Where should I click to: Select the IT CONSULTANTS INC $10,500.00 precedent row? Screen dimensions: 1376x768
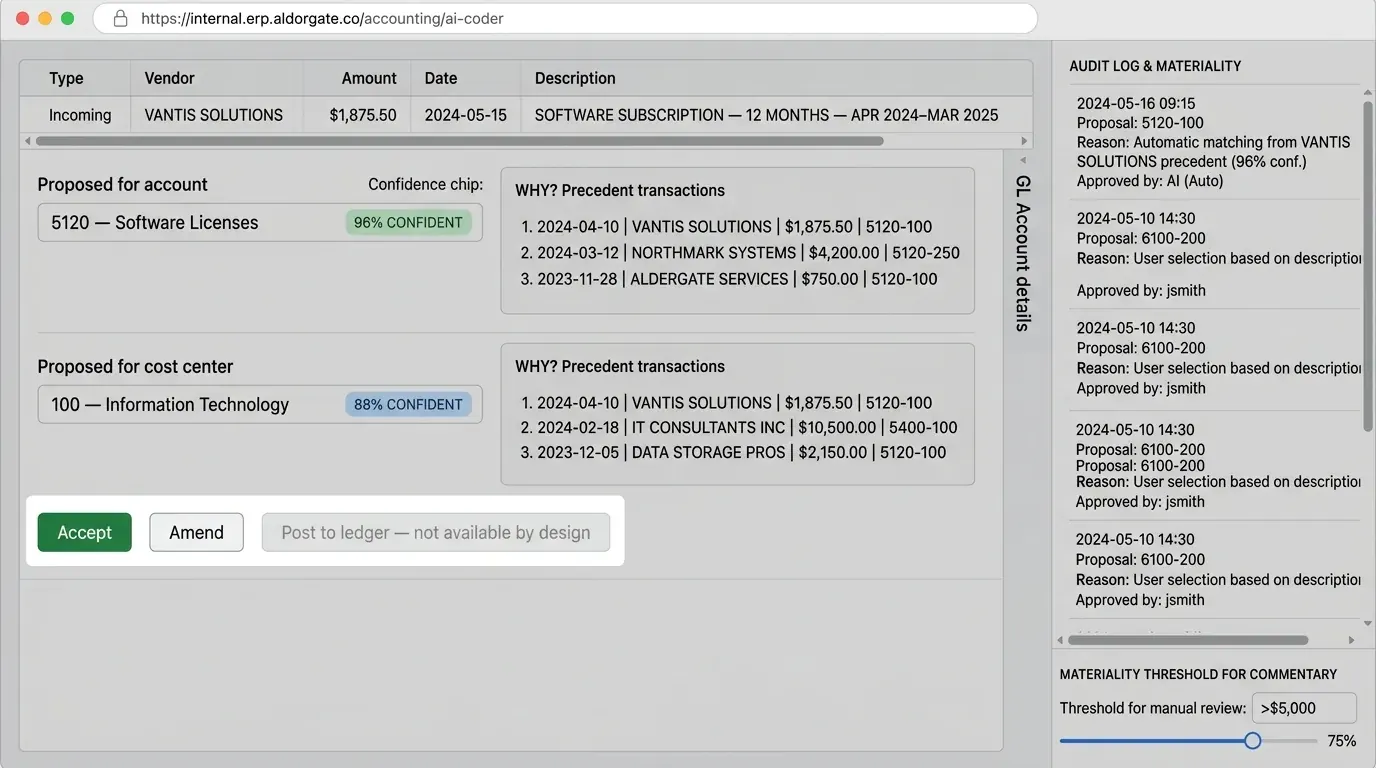(739, 427)
